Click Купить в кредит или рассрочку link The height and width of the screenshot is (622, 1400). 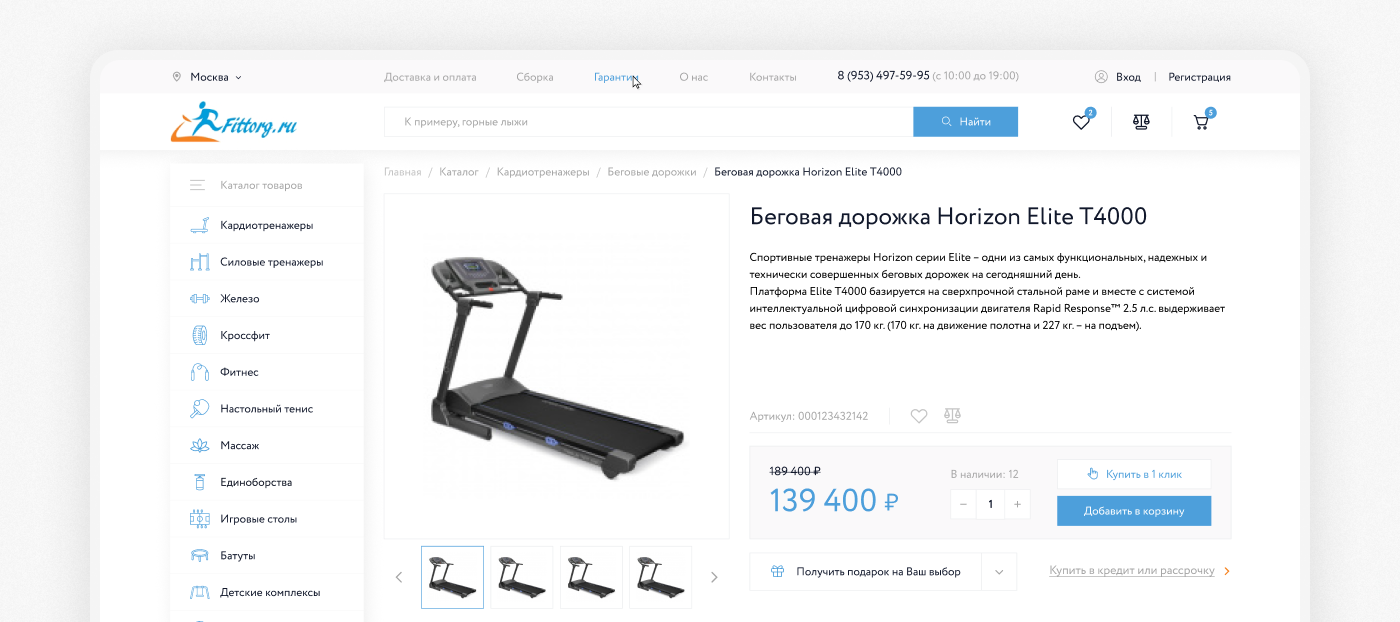click(x=1132, y=571)
